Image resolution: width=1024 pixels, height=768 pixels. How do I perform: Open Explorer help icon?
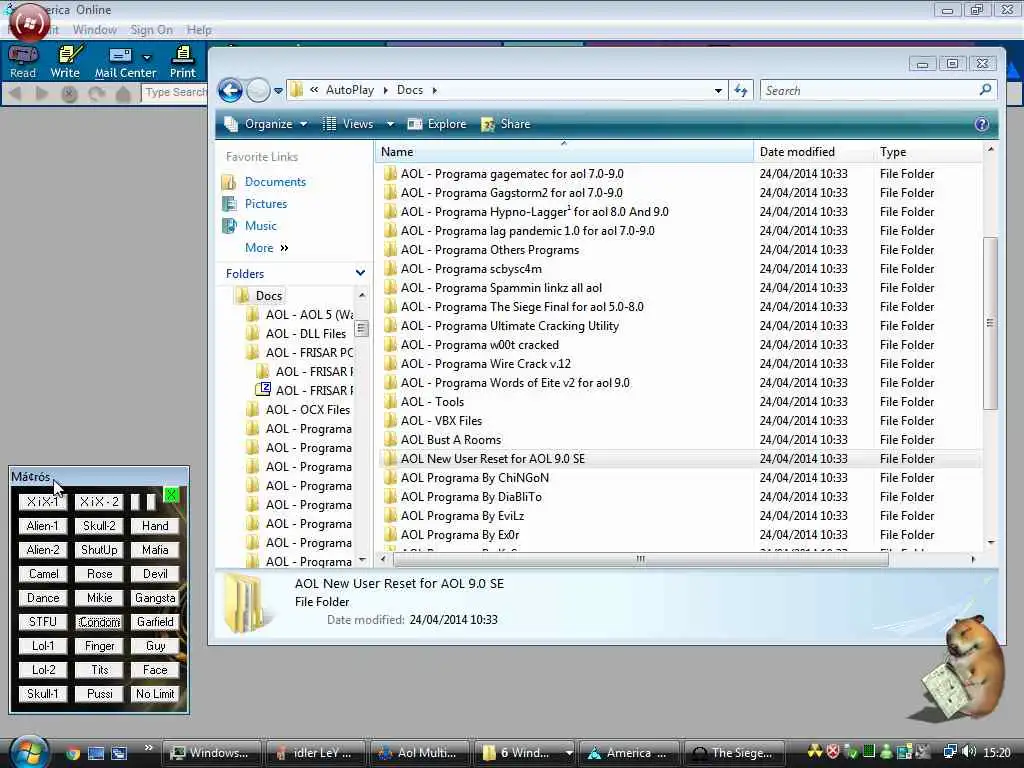pyautogui.click(x=982, y=124)
